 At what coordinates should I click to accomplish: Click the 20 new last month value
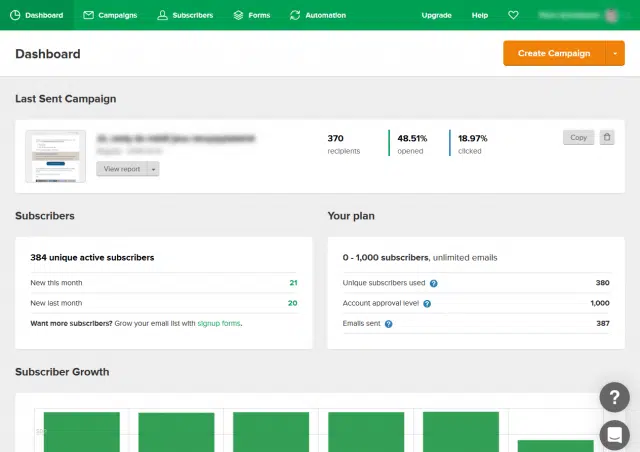pos(293,303)
